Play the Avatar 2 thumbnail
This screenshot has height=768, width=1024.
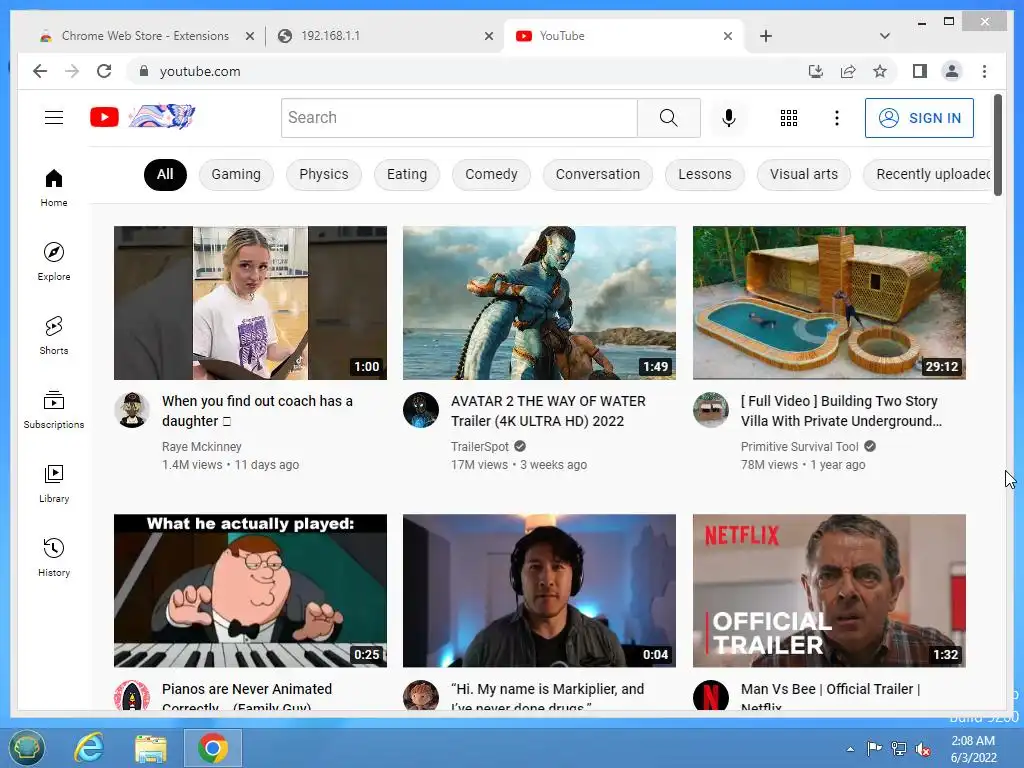[x=539, y=303]
